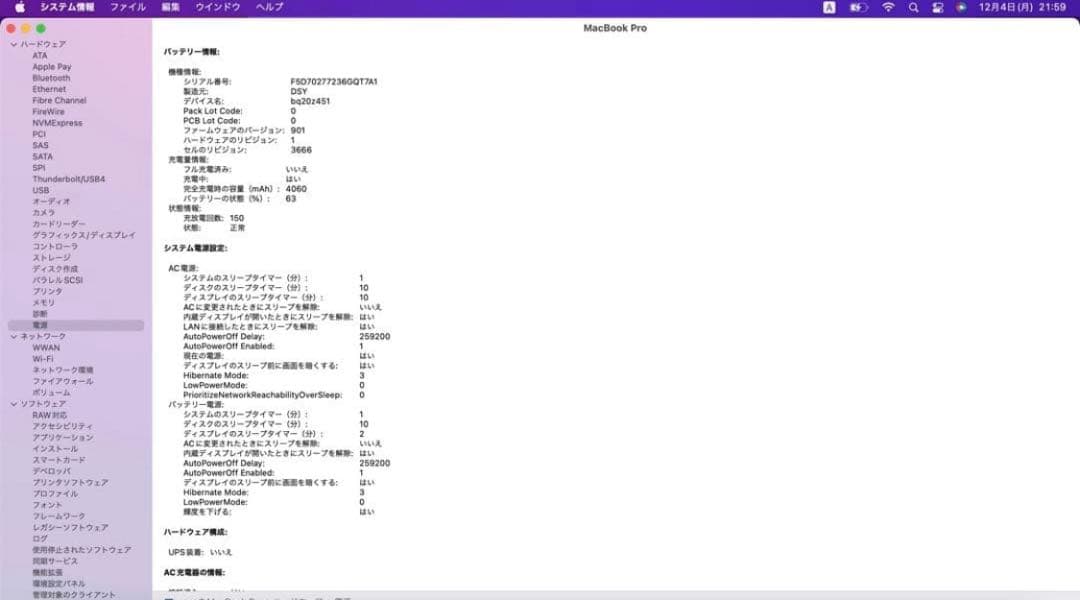This screenshot has width=1080, height=600.
Task: Click the device name bq20z451 value
Action: pos(310,101)
